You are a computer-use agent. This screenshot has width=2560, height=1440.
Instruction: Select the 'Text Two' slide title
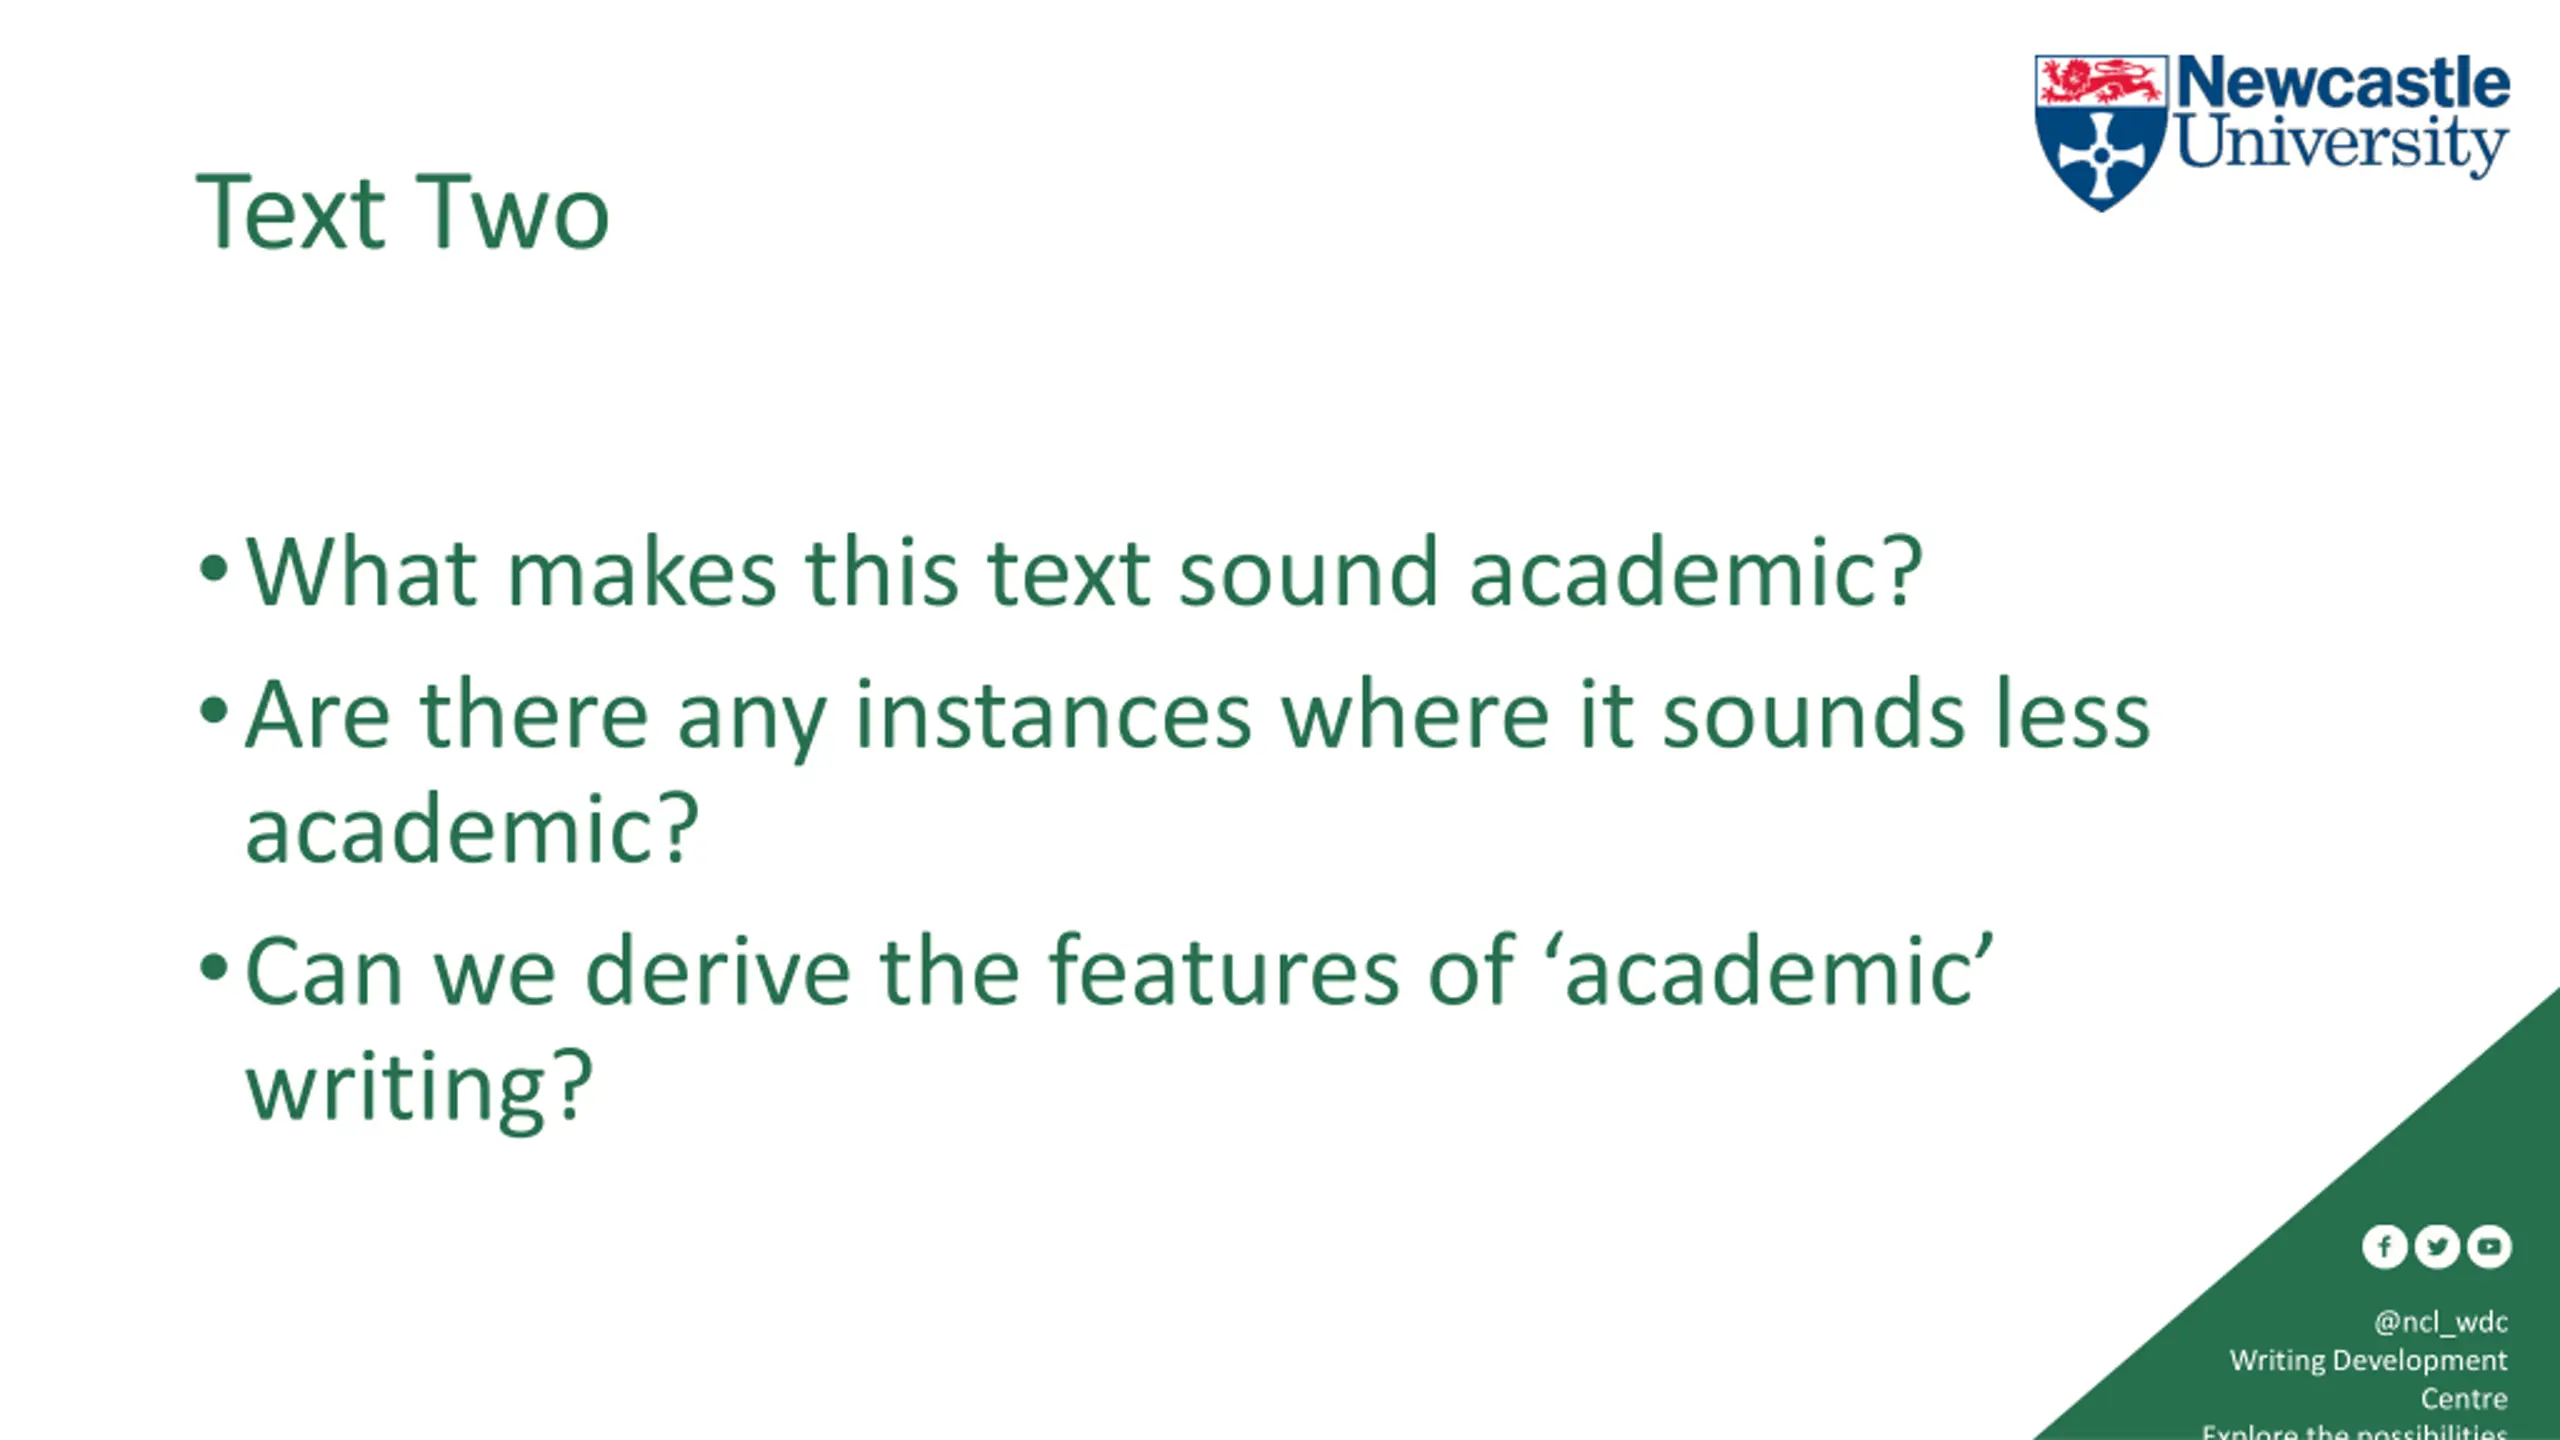click(402, 212)
